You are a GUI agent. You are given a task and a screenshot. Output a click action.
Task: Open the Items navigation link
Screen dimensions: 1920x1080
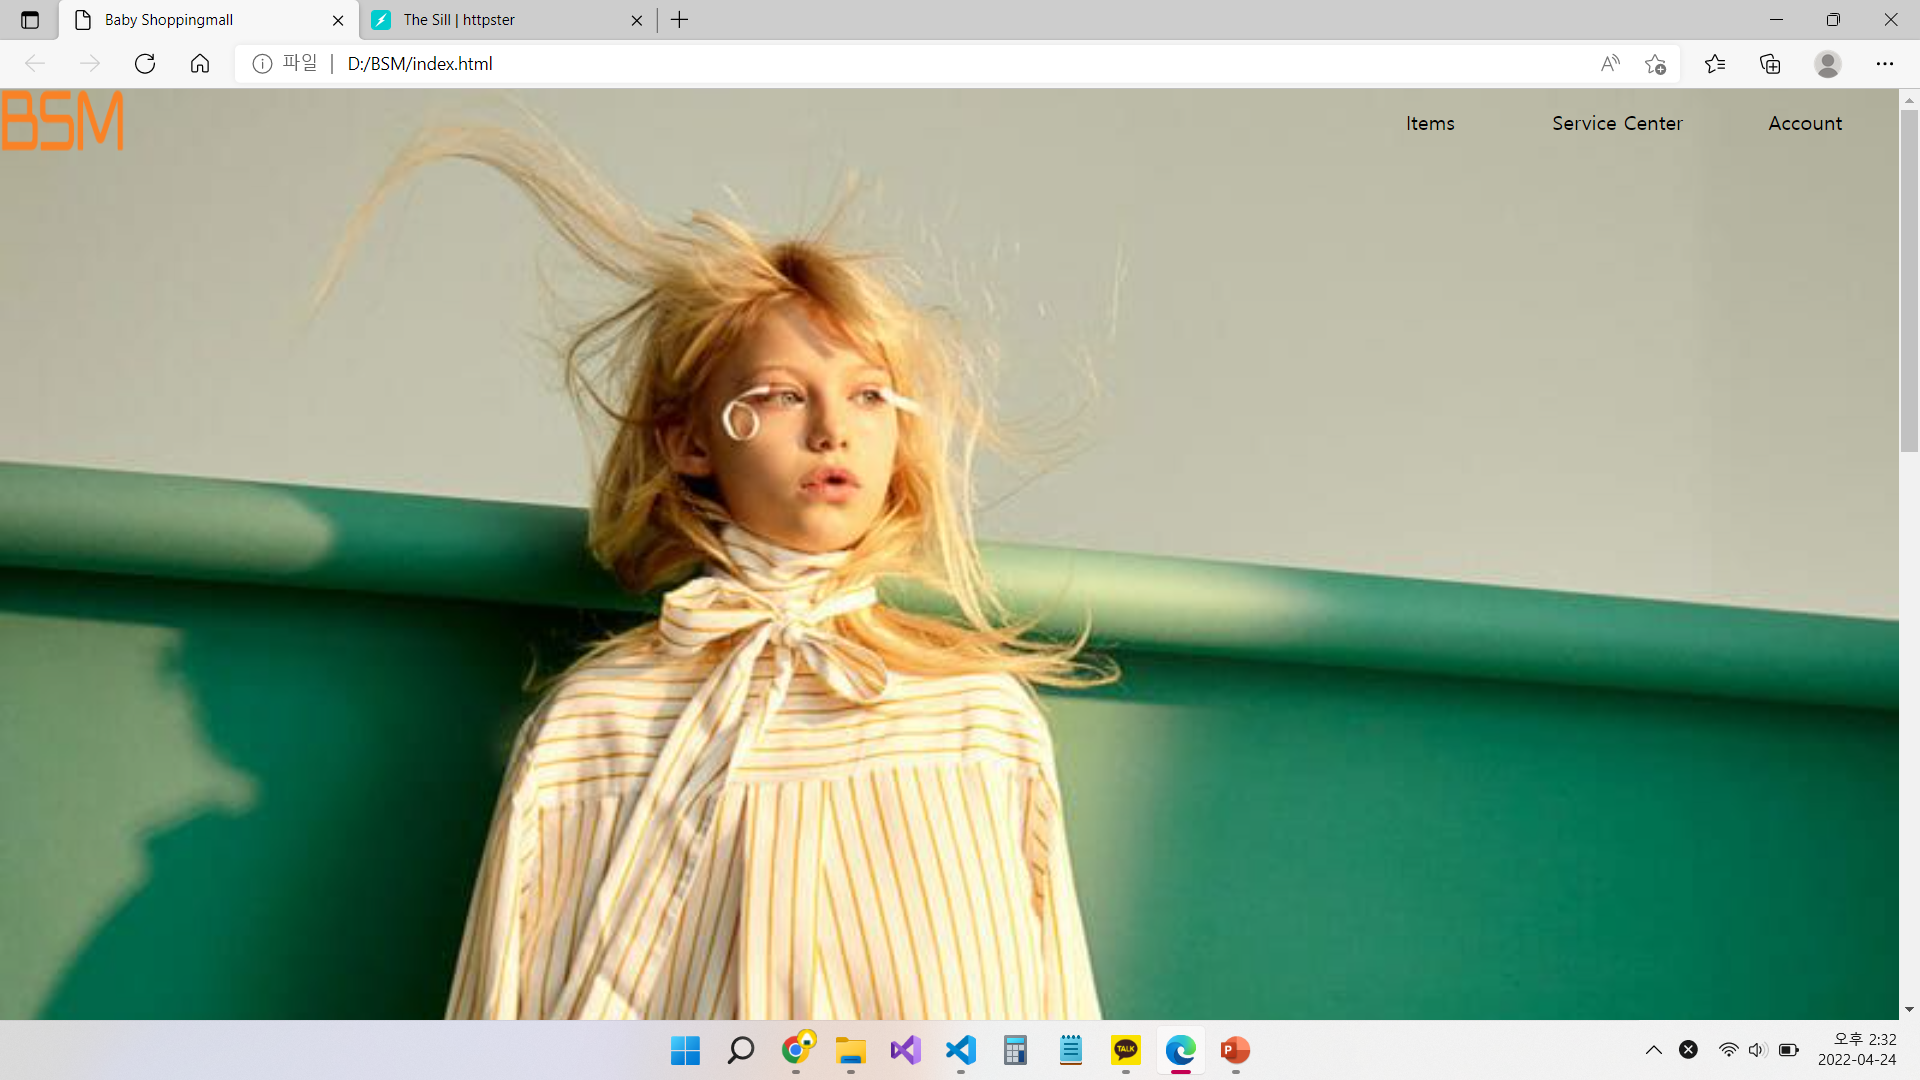coord(1430,123)
